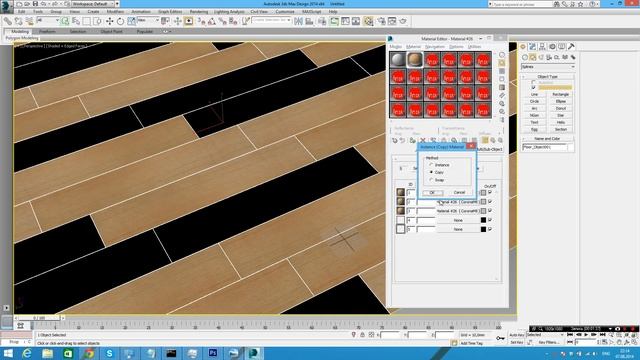Click the object name field Floor_Object001
640x360 pixels.
coord(544,147)
